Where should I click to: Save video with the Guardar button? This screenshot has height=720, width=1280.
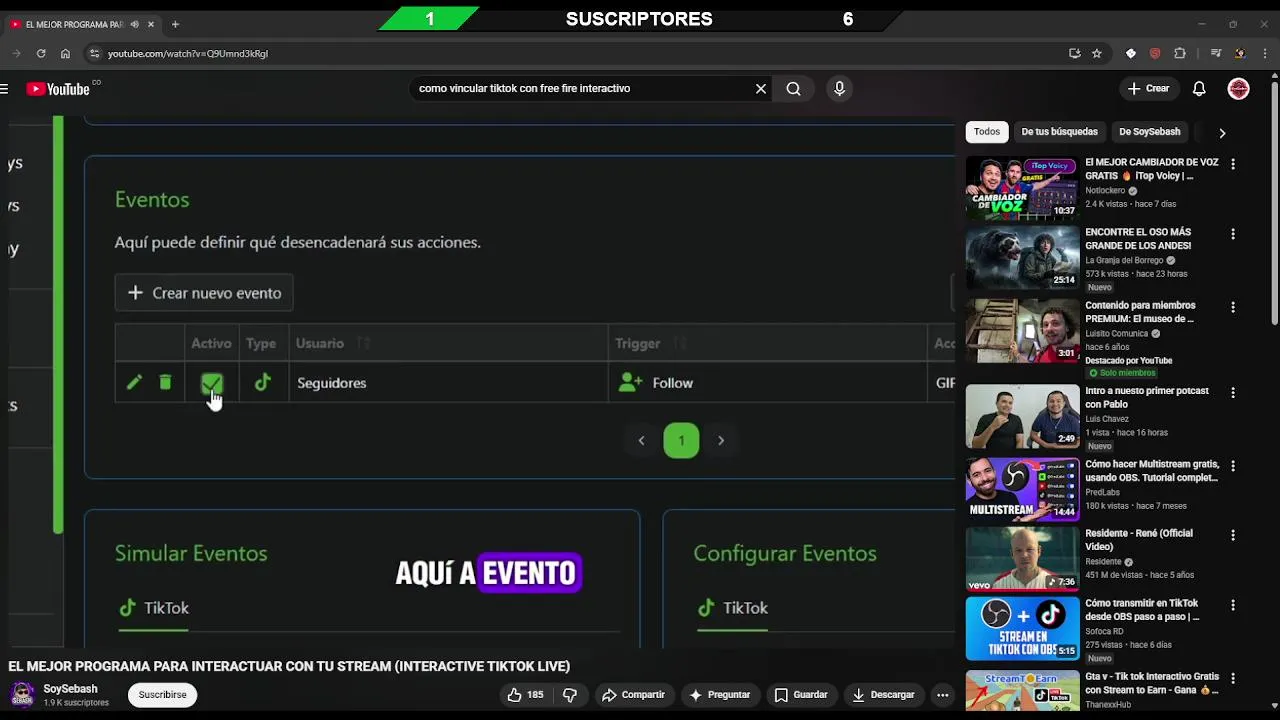coord(801,695)
